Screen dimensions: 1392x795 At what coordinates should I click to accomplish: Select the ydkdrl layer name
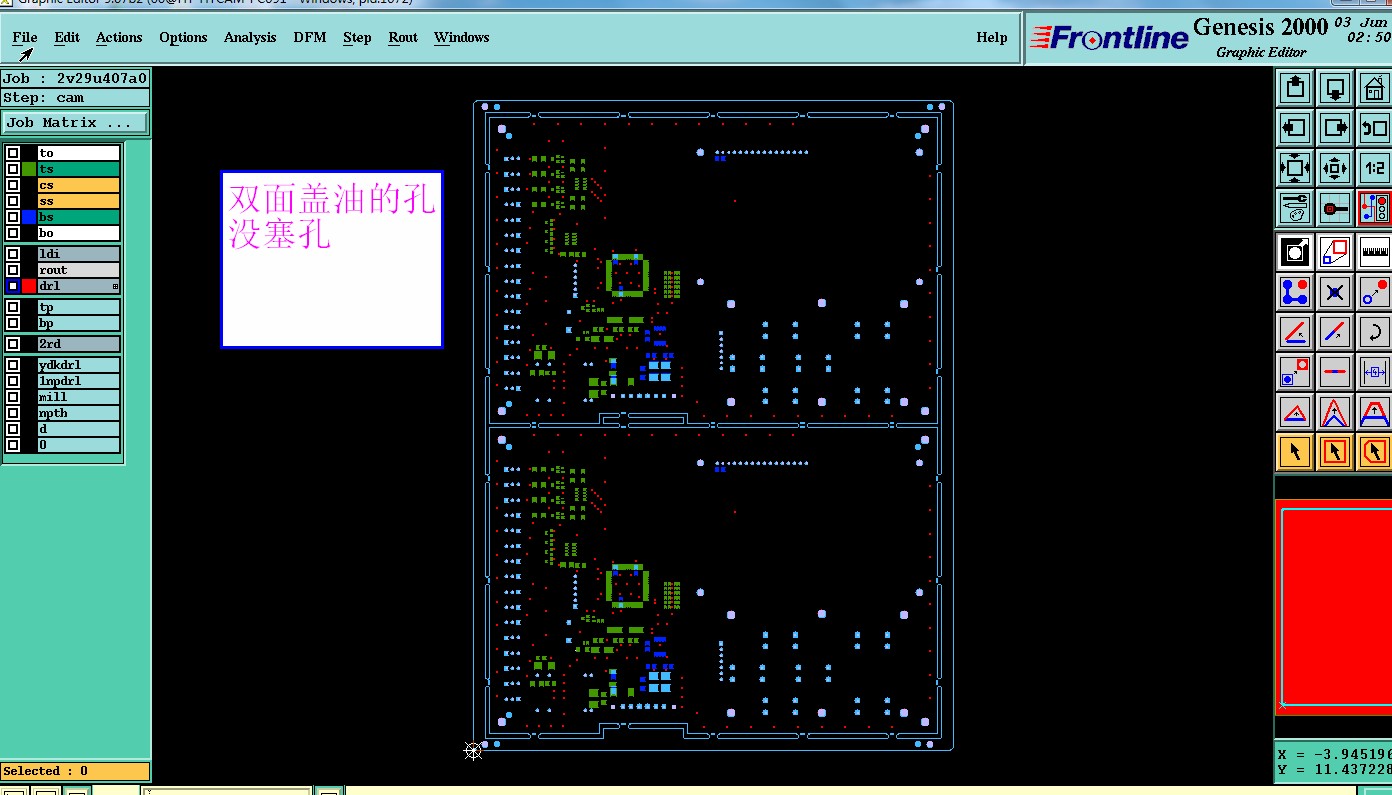(x=79, y=365)
